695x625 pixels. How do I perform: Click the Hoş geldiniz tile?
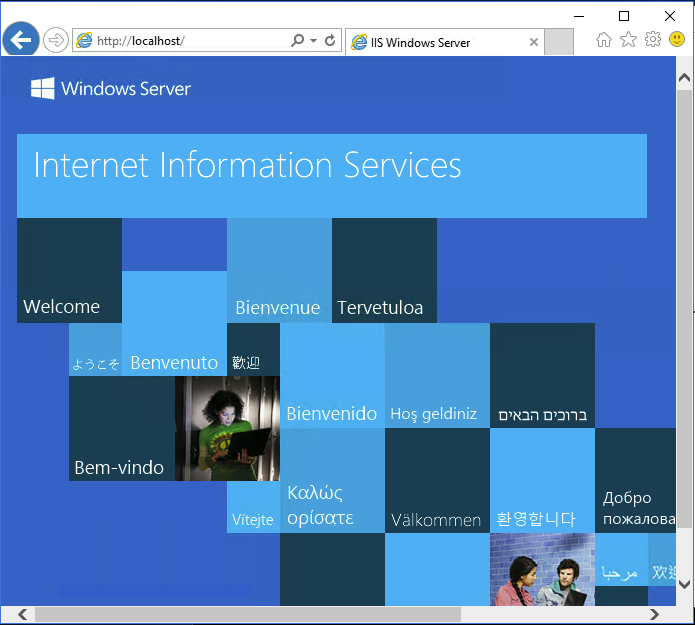[x=437, y=375]
